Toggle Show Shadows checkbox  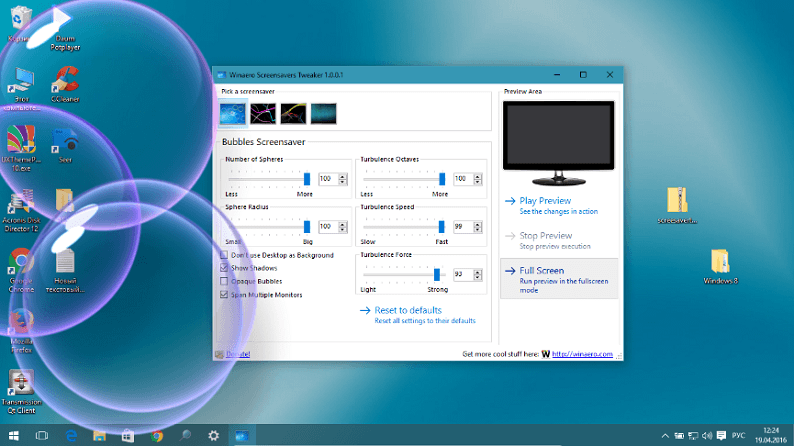click(224, 268)
